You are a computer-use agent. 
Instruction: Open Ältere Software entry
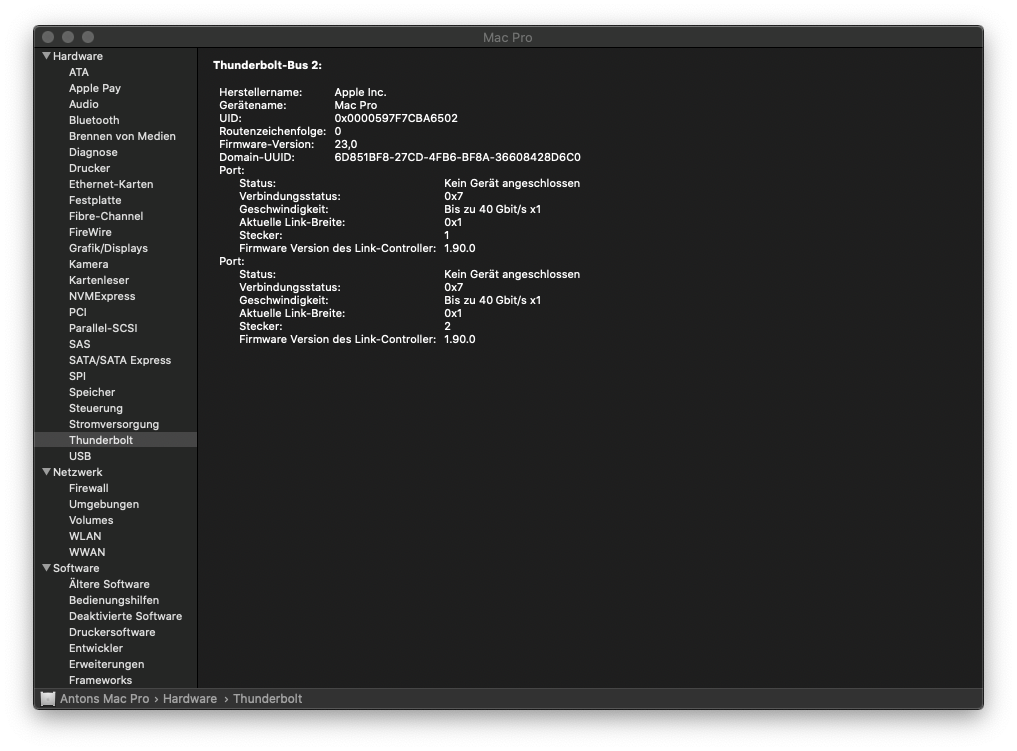tap(109, 584)
